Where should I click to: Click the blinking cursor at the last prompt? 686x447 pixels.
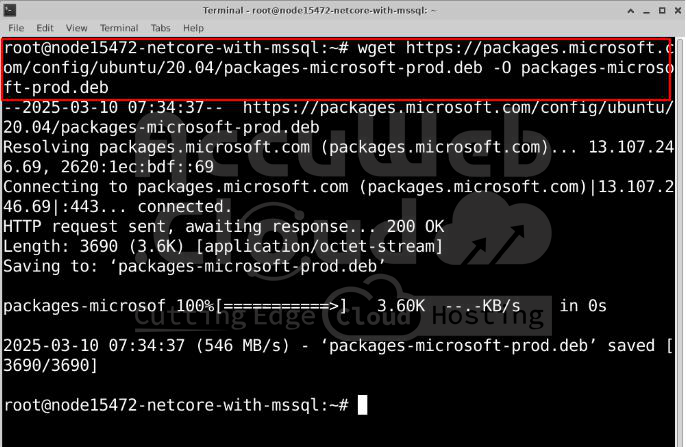coord(362,405)
